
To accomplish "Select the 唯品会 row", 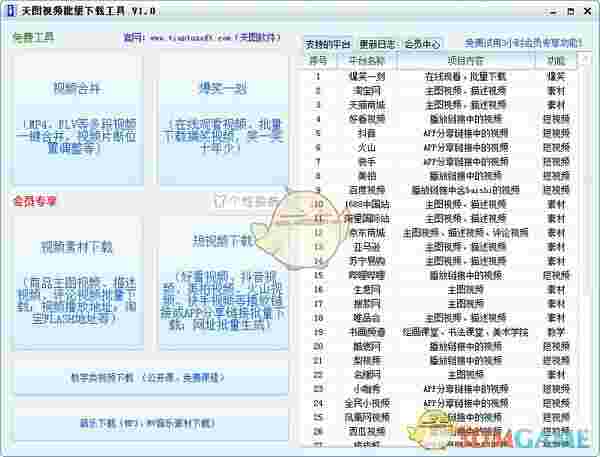I will pos(440,318).
